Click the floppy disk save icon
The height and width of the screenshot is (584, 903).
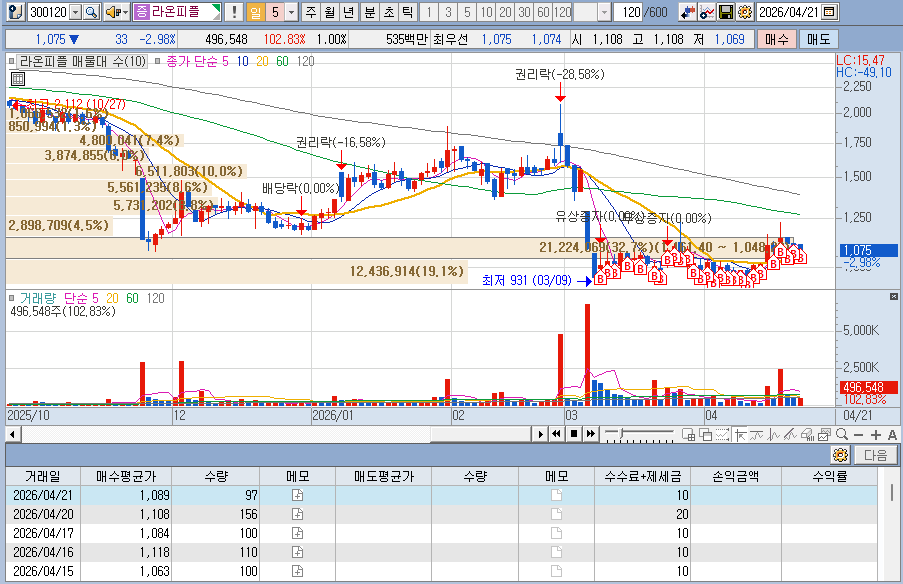(x=726, y=12)
